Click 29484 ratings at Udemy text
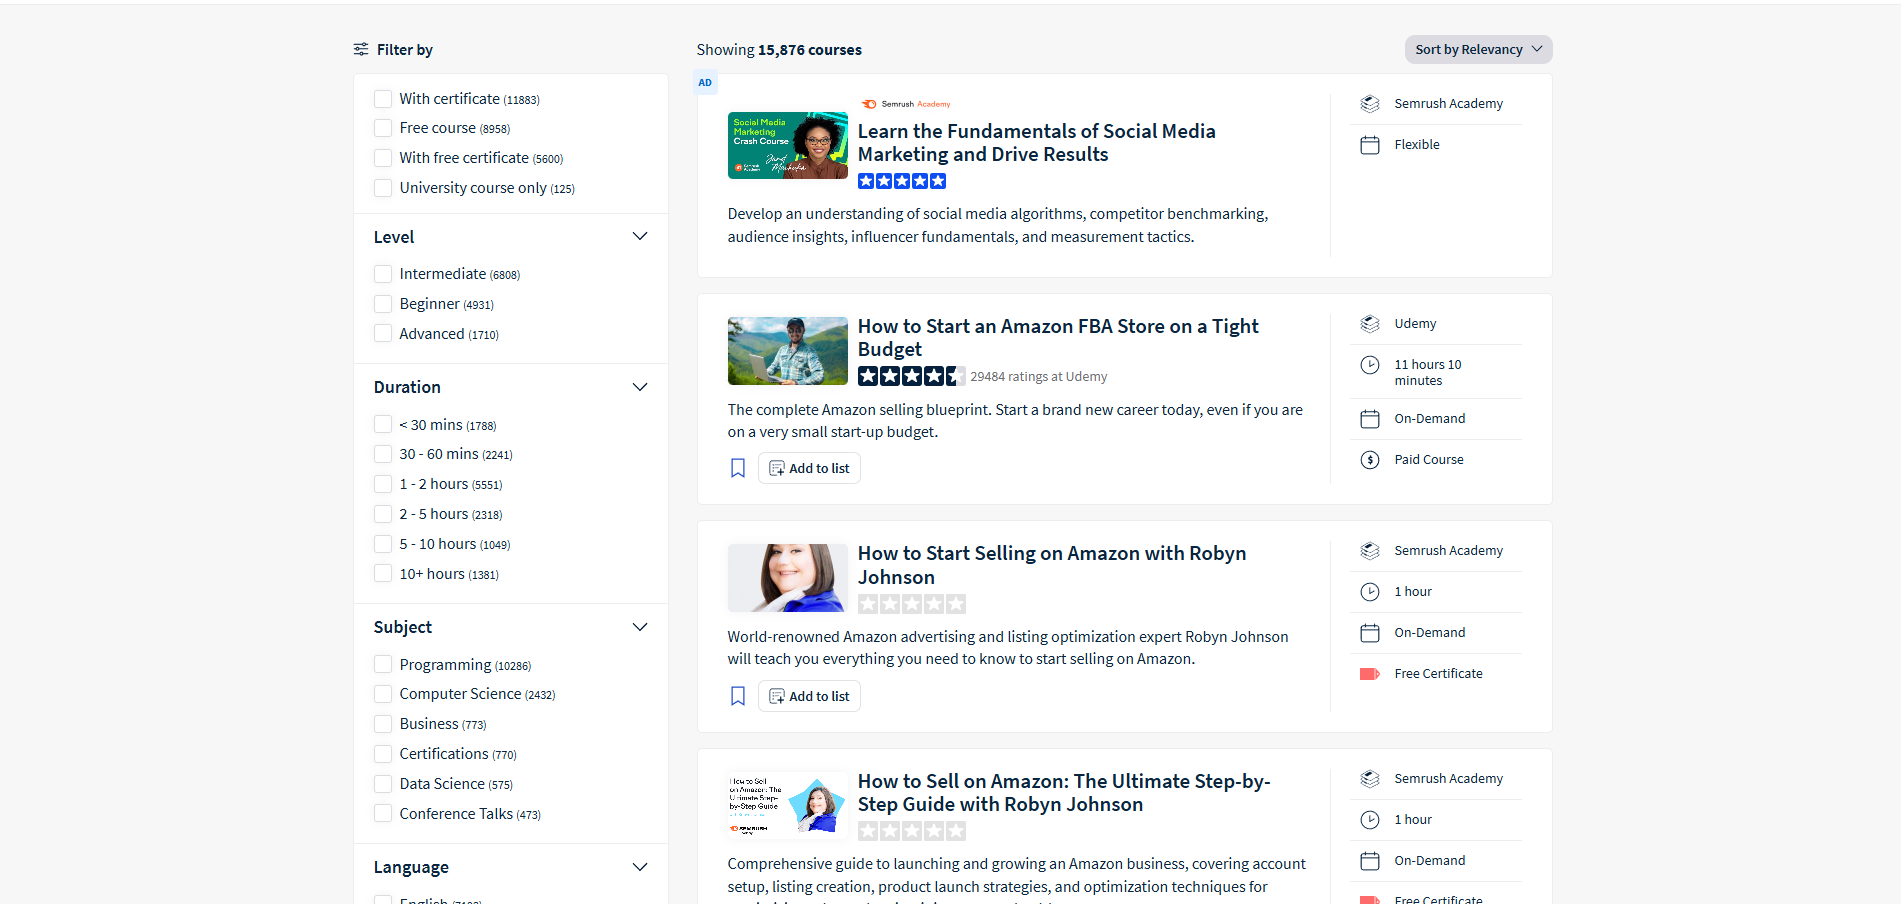This screenshot has width=1901, height=904. tap(1038, 377)
